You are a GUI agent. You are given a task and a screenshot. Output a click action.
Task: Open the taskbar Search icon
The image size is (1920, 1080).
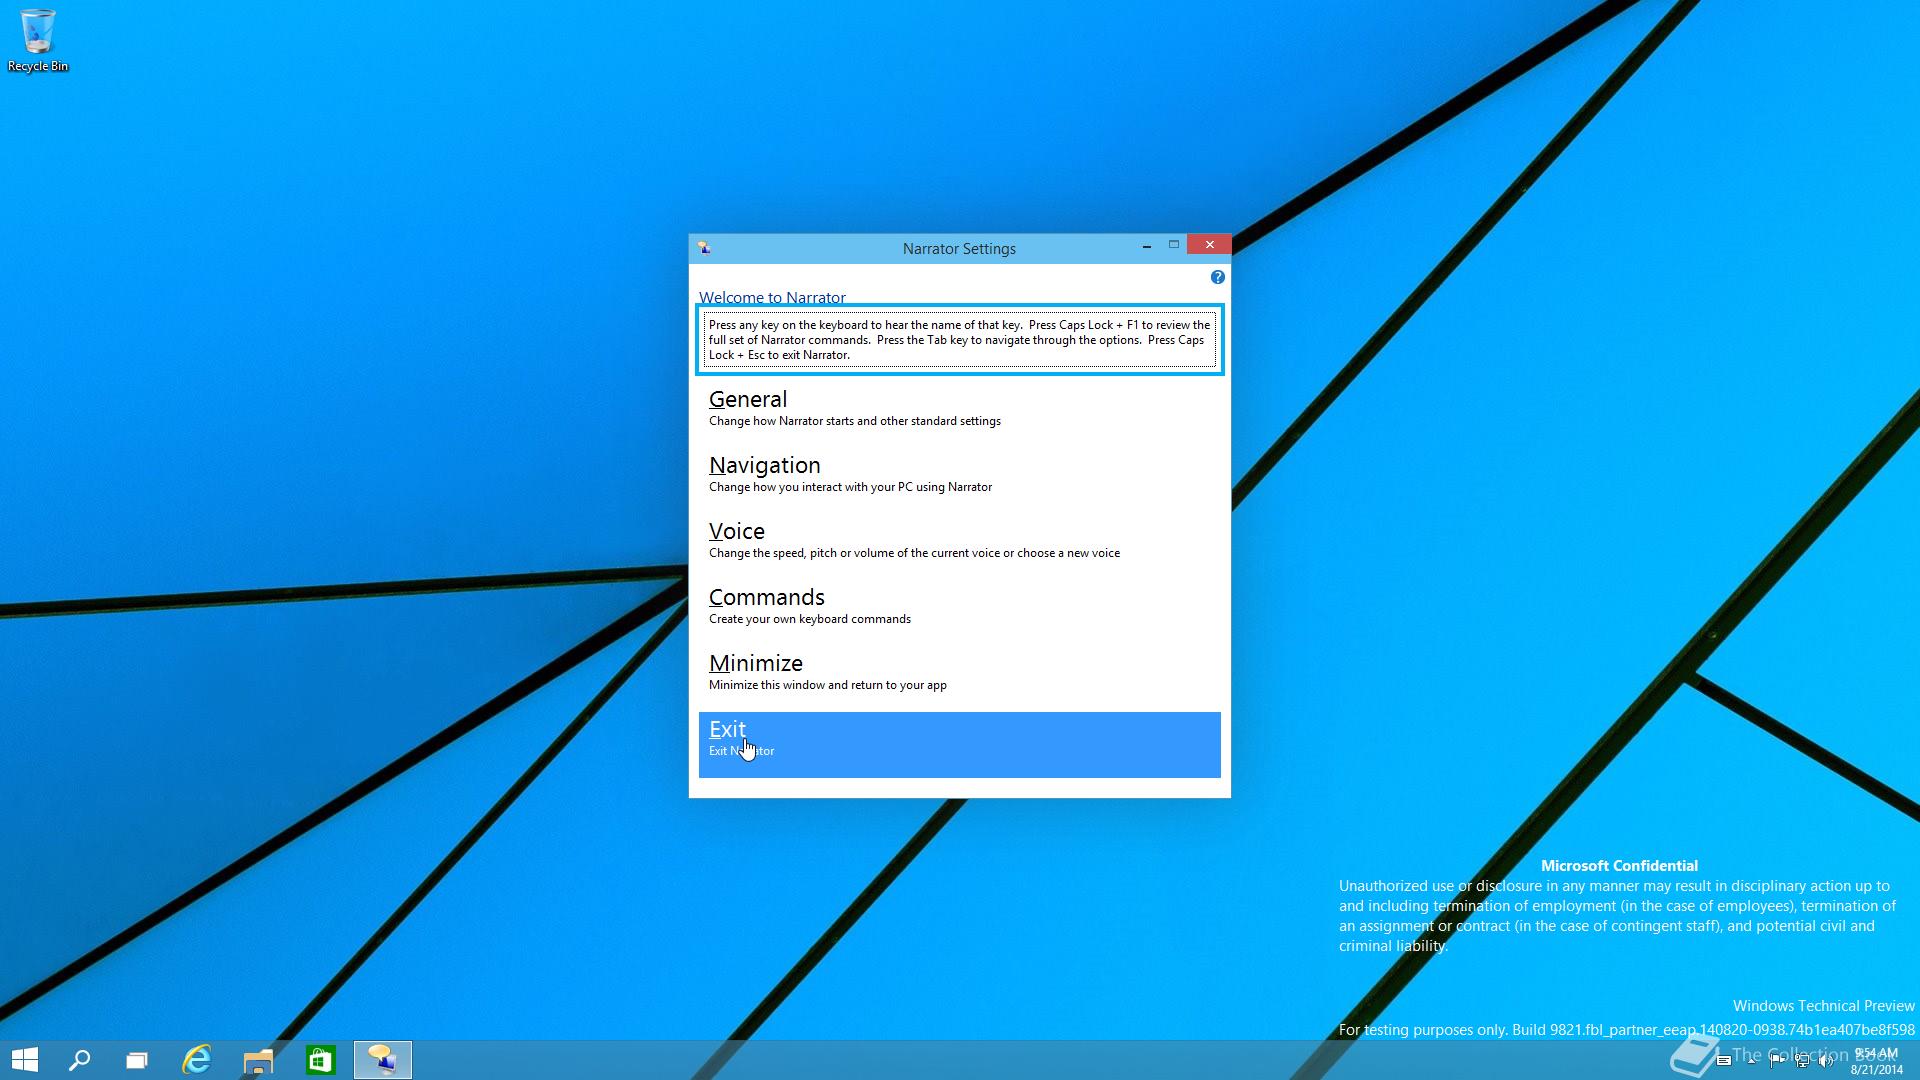79,1060
